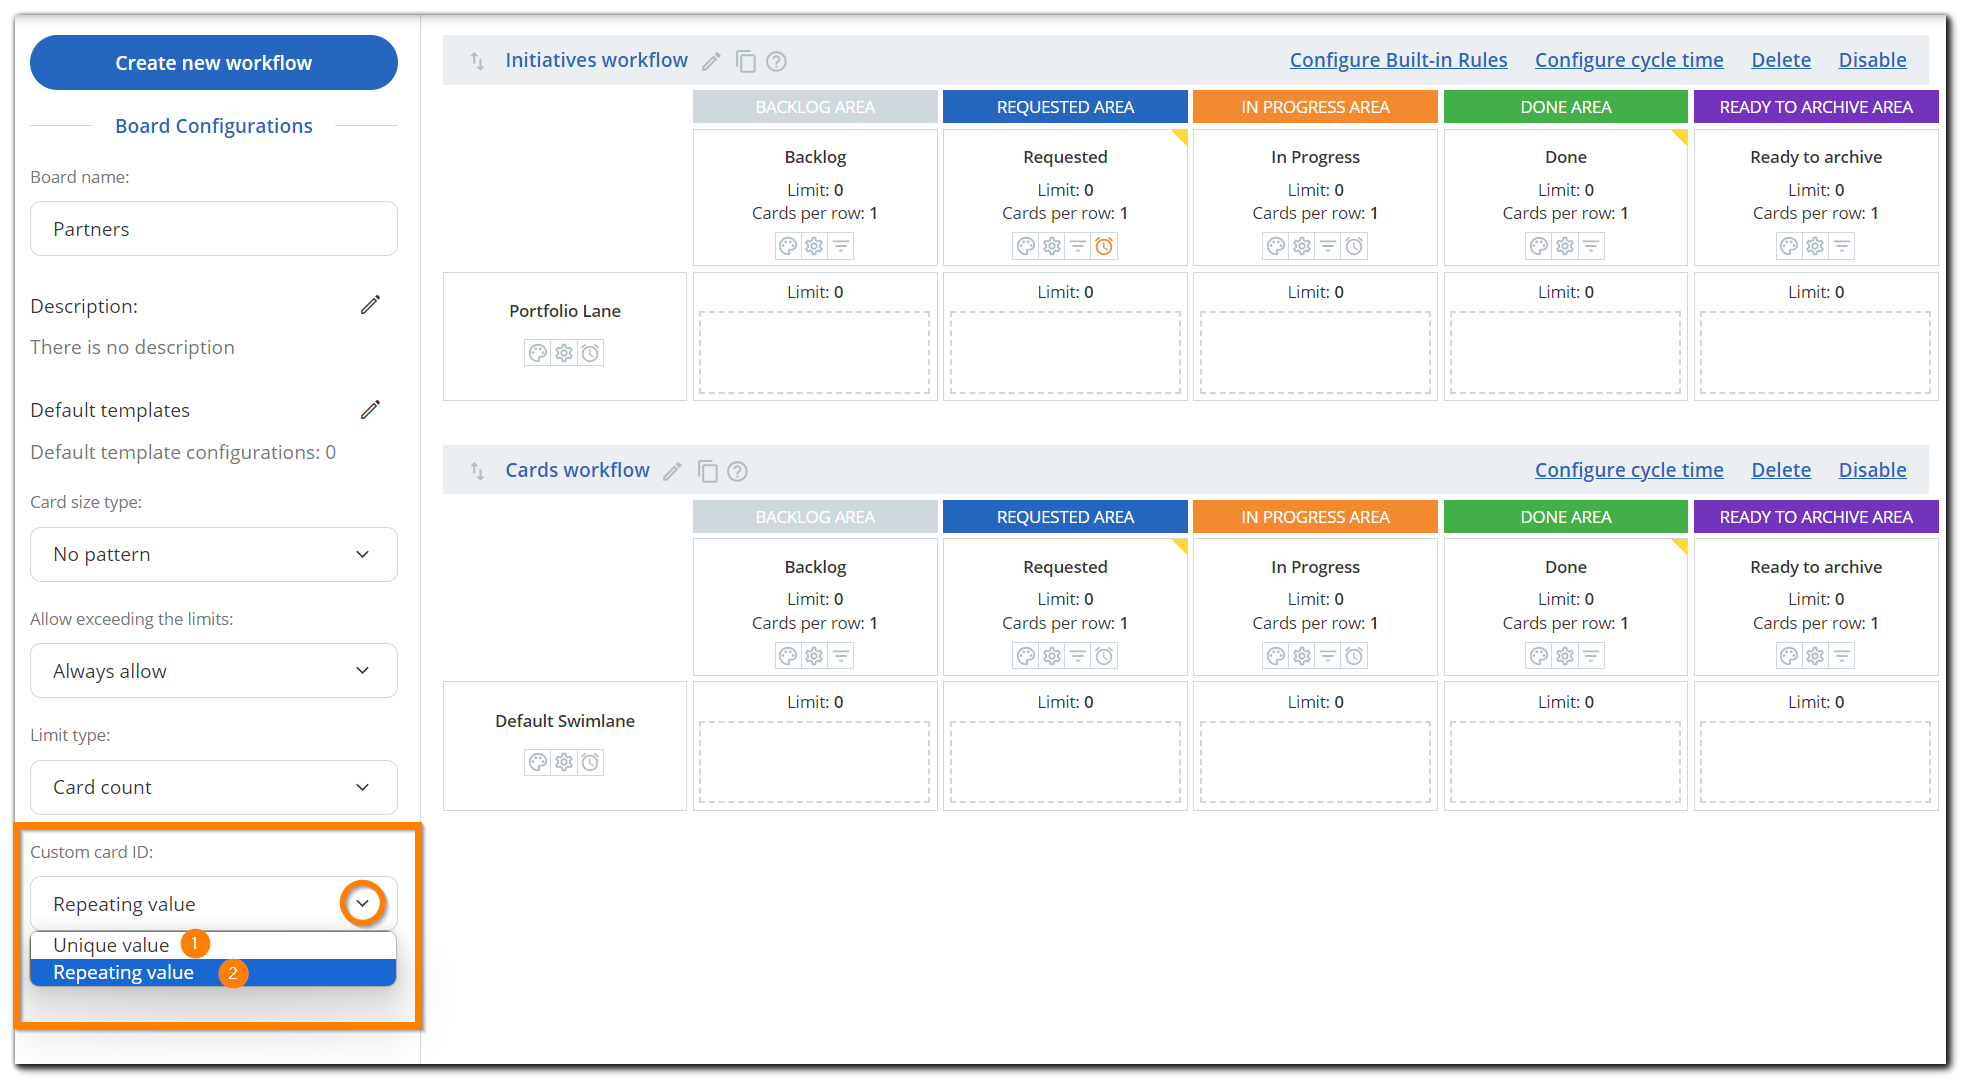This screenshot has height=1091, width=1973.
Task: Open color palette for Initiatives Backlog column
Action: tap(788, 246)
